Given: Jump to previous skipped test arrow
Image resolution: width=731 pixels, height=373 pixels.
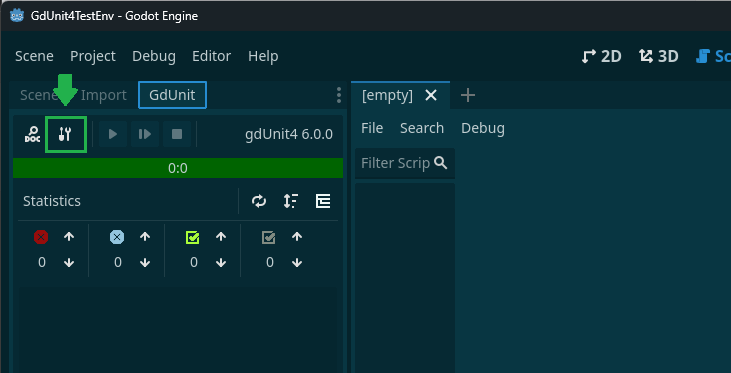Looking at the screenshot, I should [x=297, y=237].
